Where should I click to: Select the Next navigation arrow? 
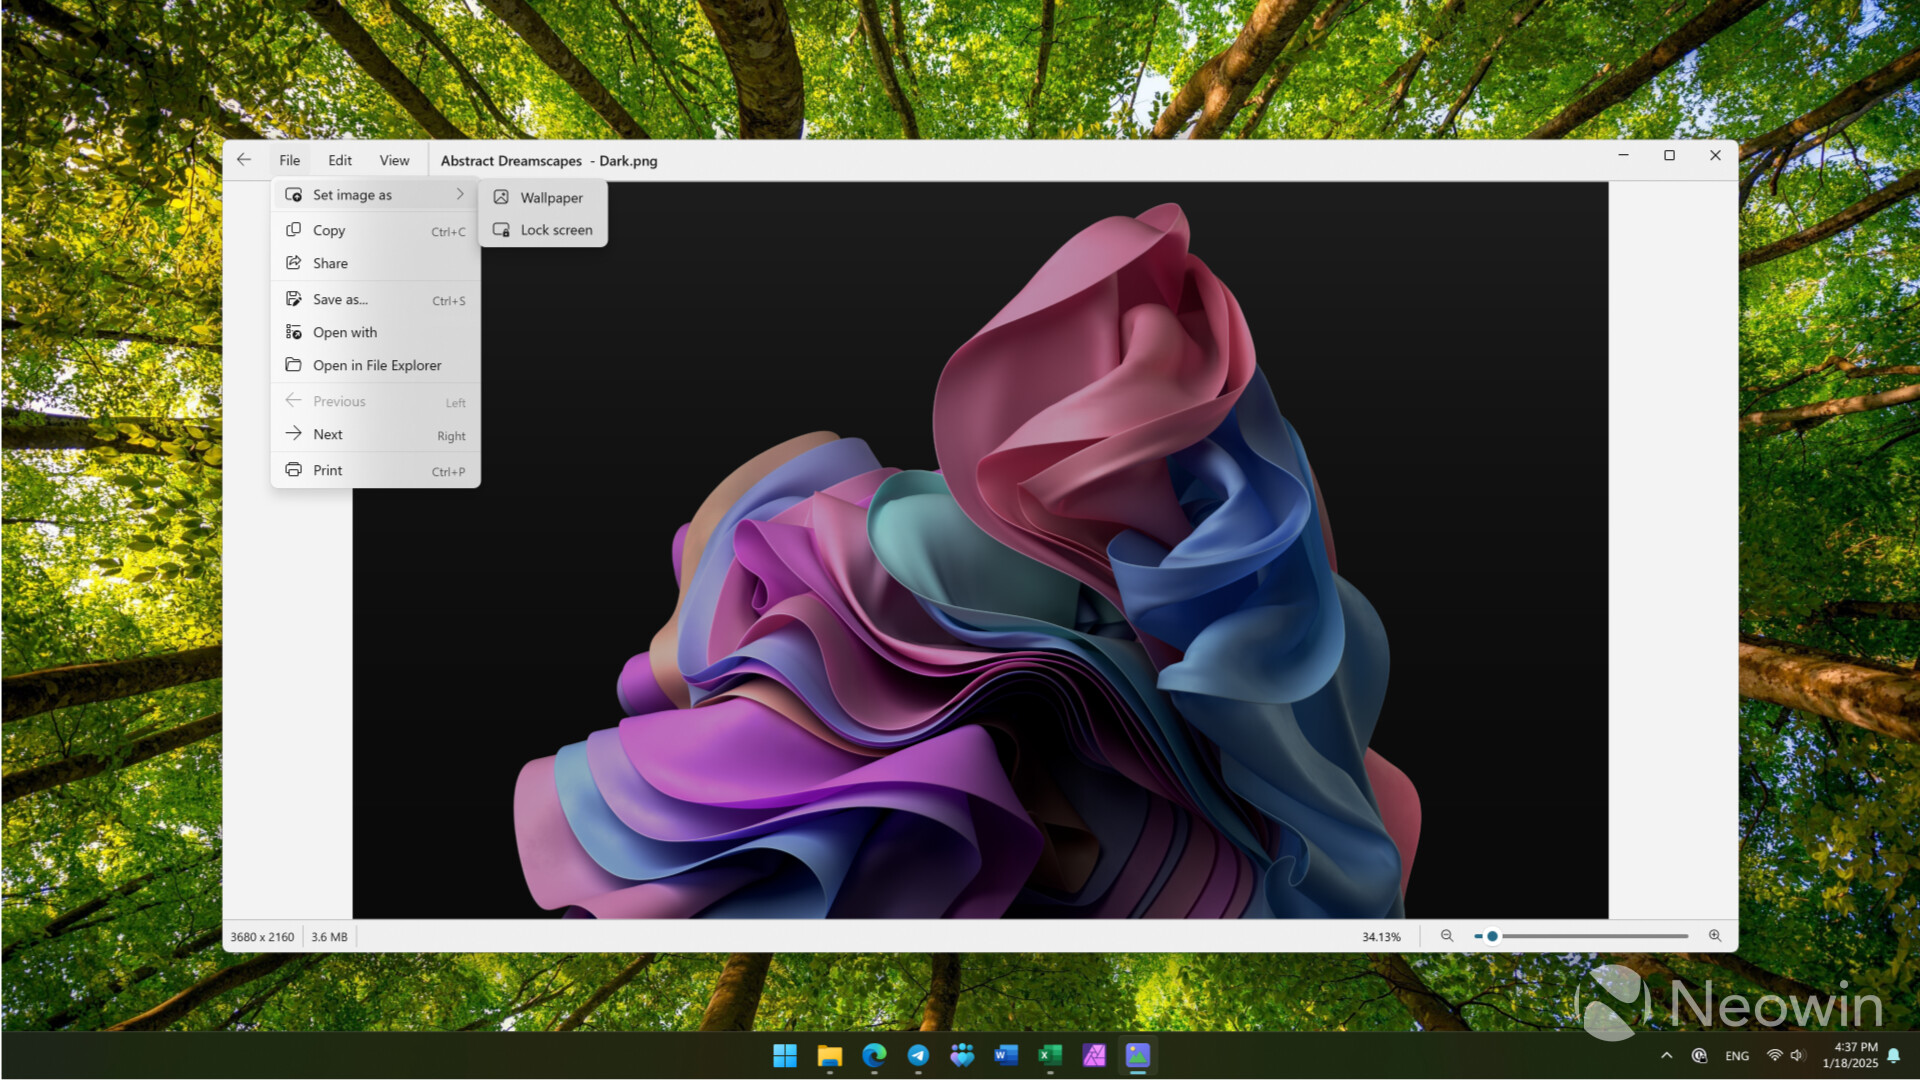[x=293, y=434]
